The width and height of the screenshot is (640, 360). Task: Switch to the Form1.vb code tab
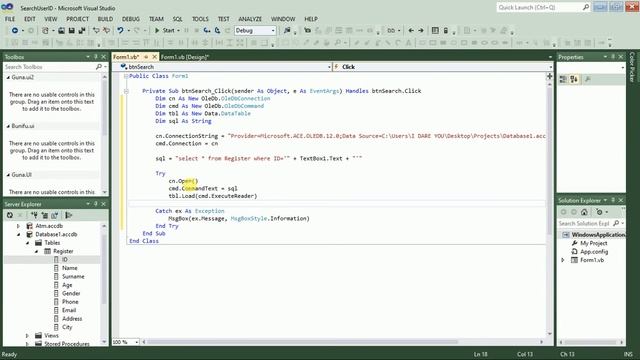(x=126, y=57)
